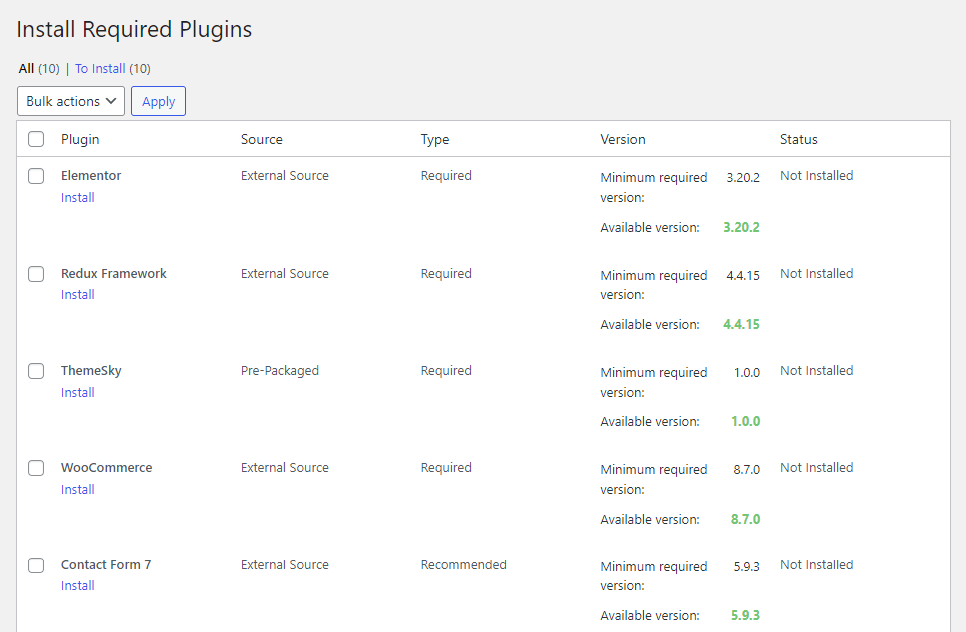Click Elementor's available version 3.20.2 in green
This screenshot has height=632, width=966.
tap(741, 227)
